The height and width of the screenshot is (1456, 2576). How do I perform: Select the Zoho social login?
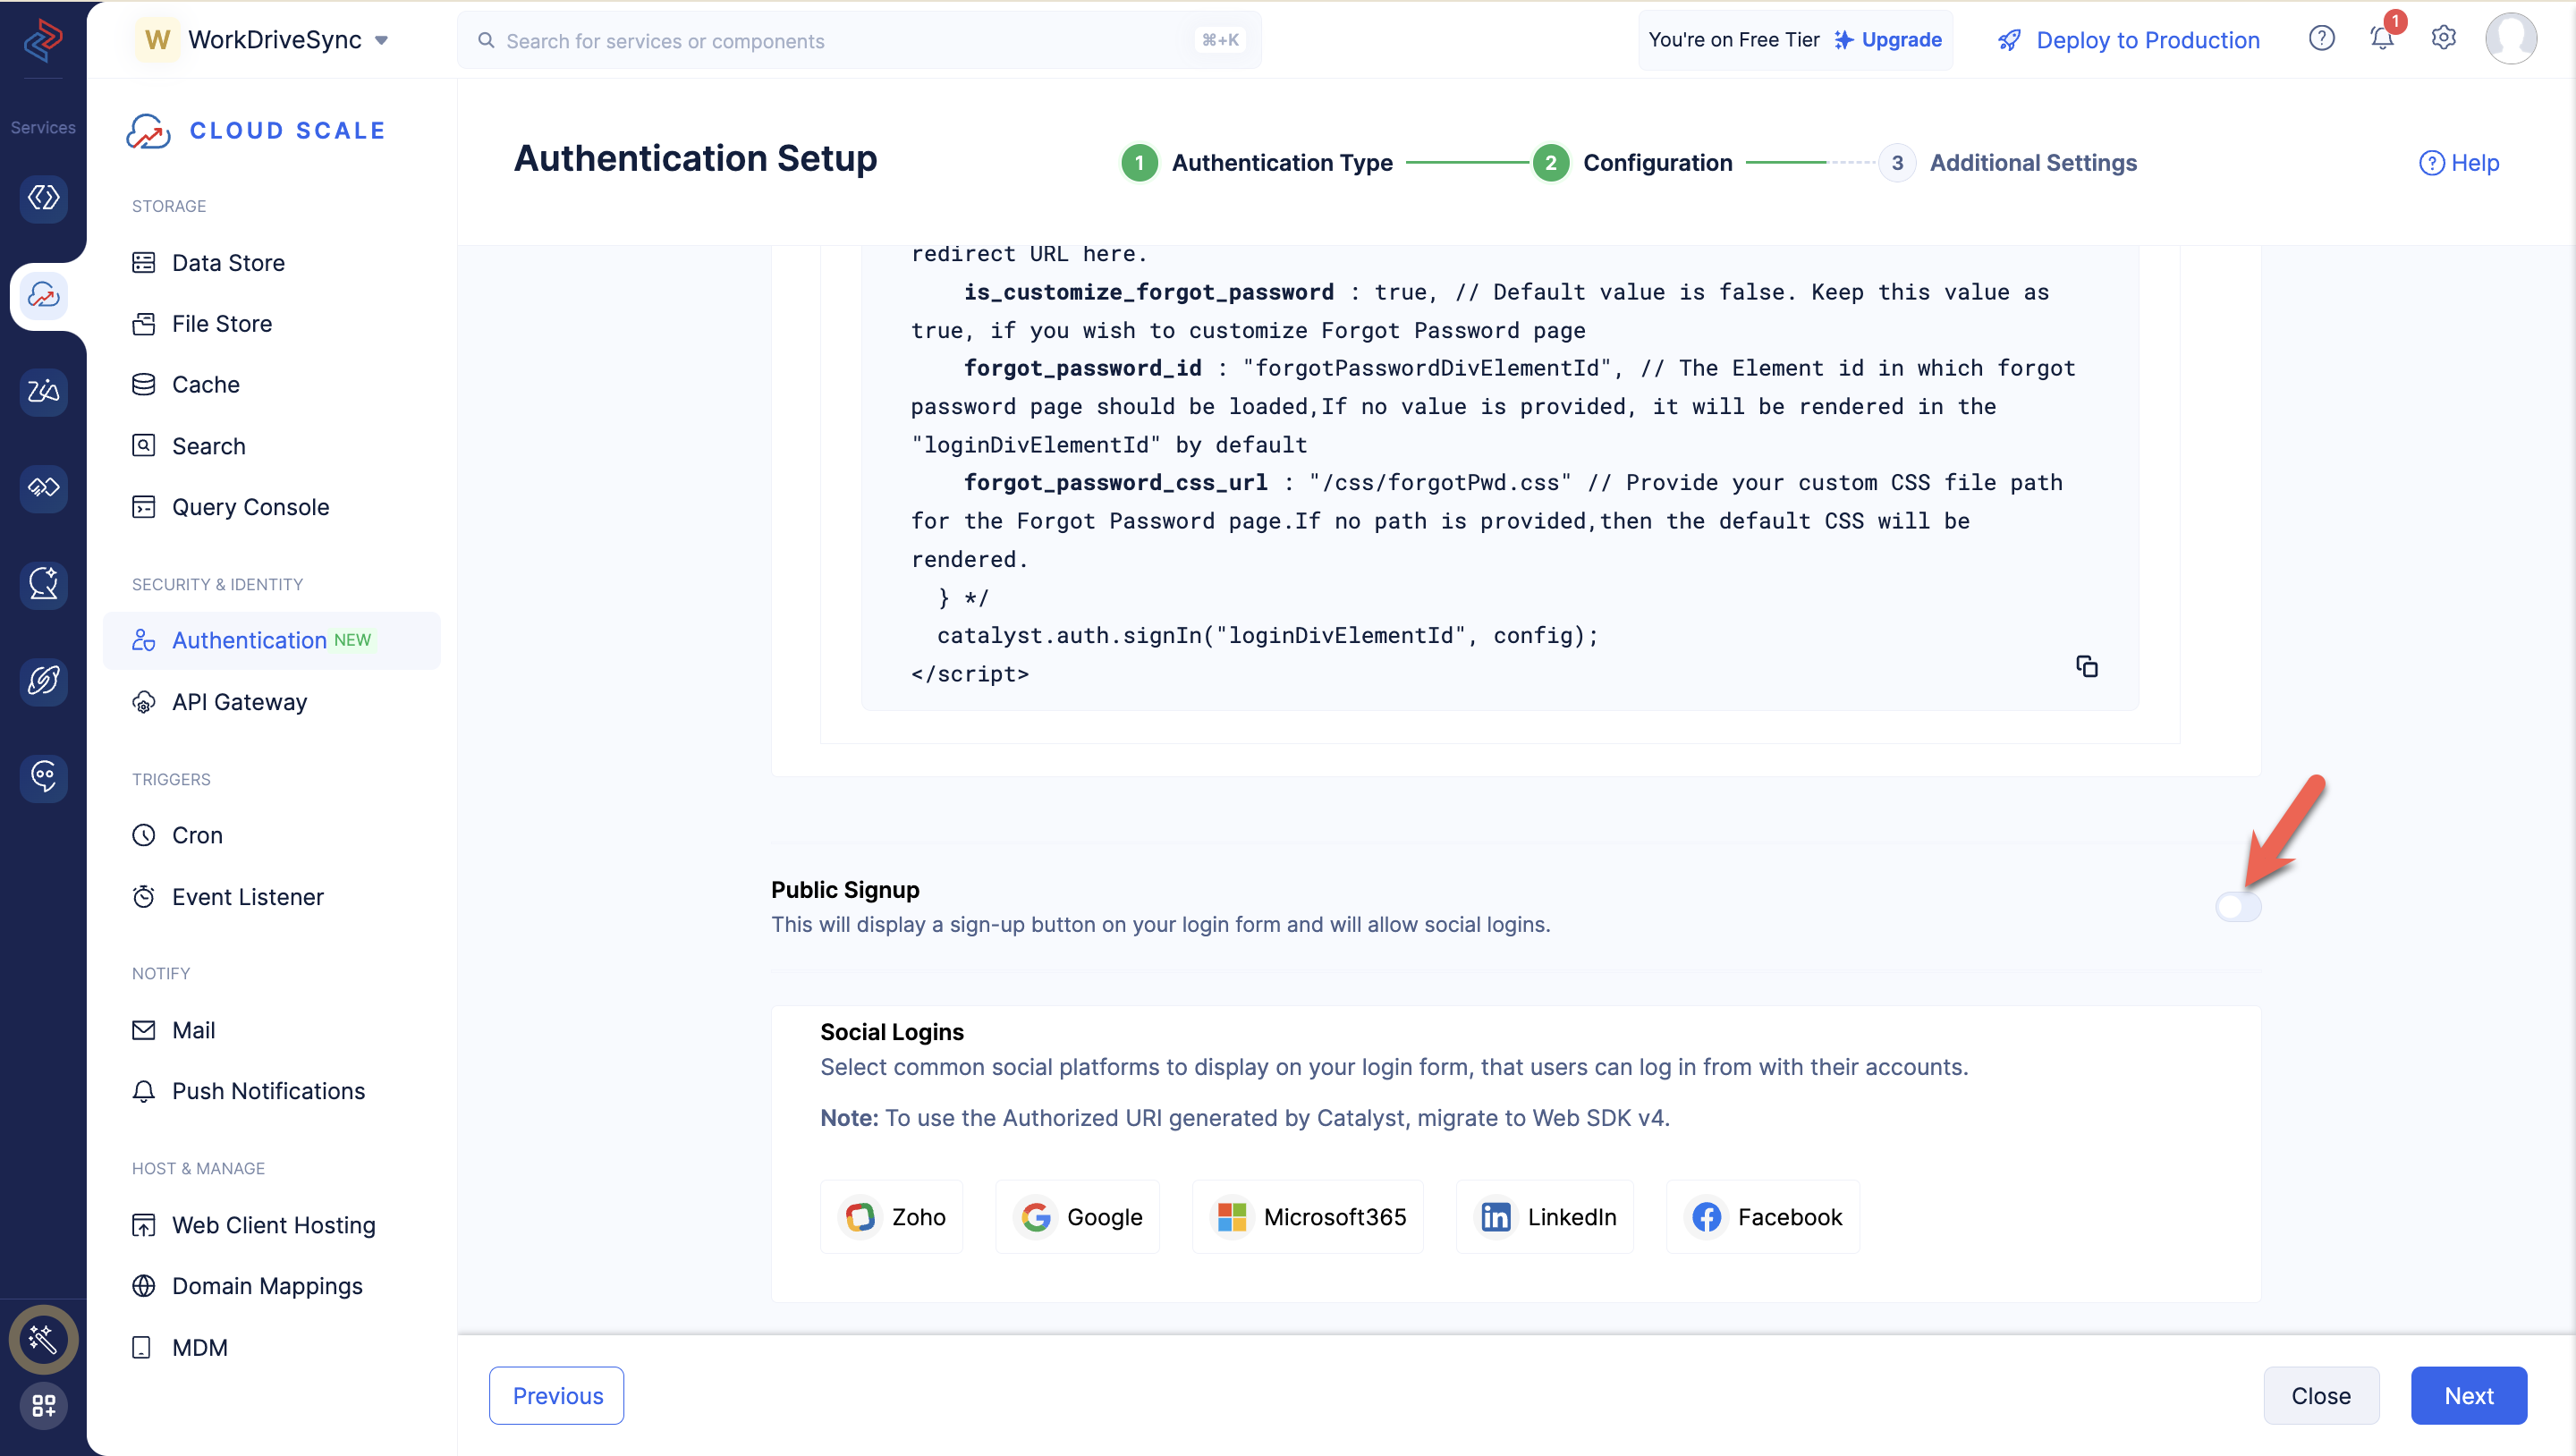(x=892, y=1217)
